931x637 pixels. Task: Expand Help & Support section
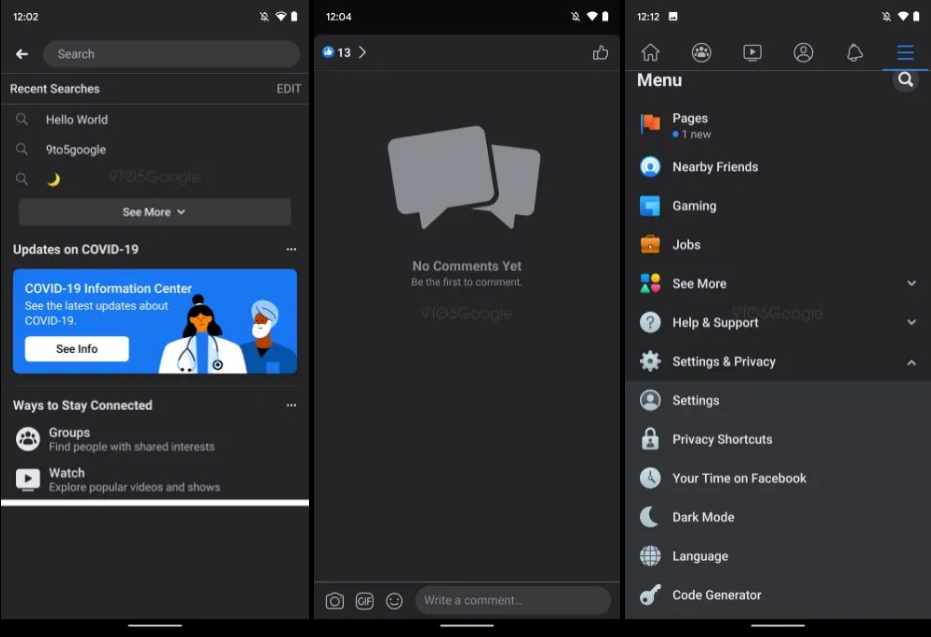pos(778,322)
